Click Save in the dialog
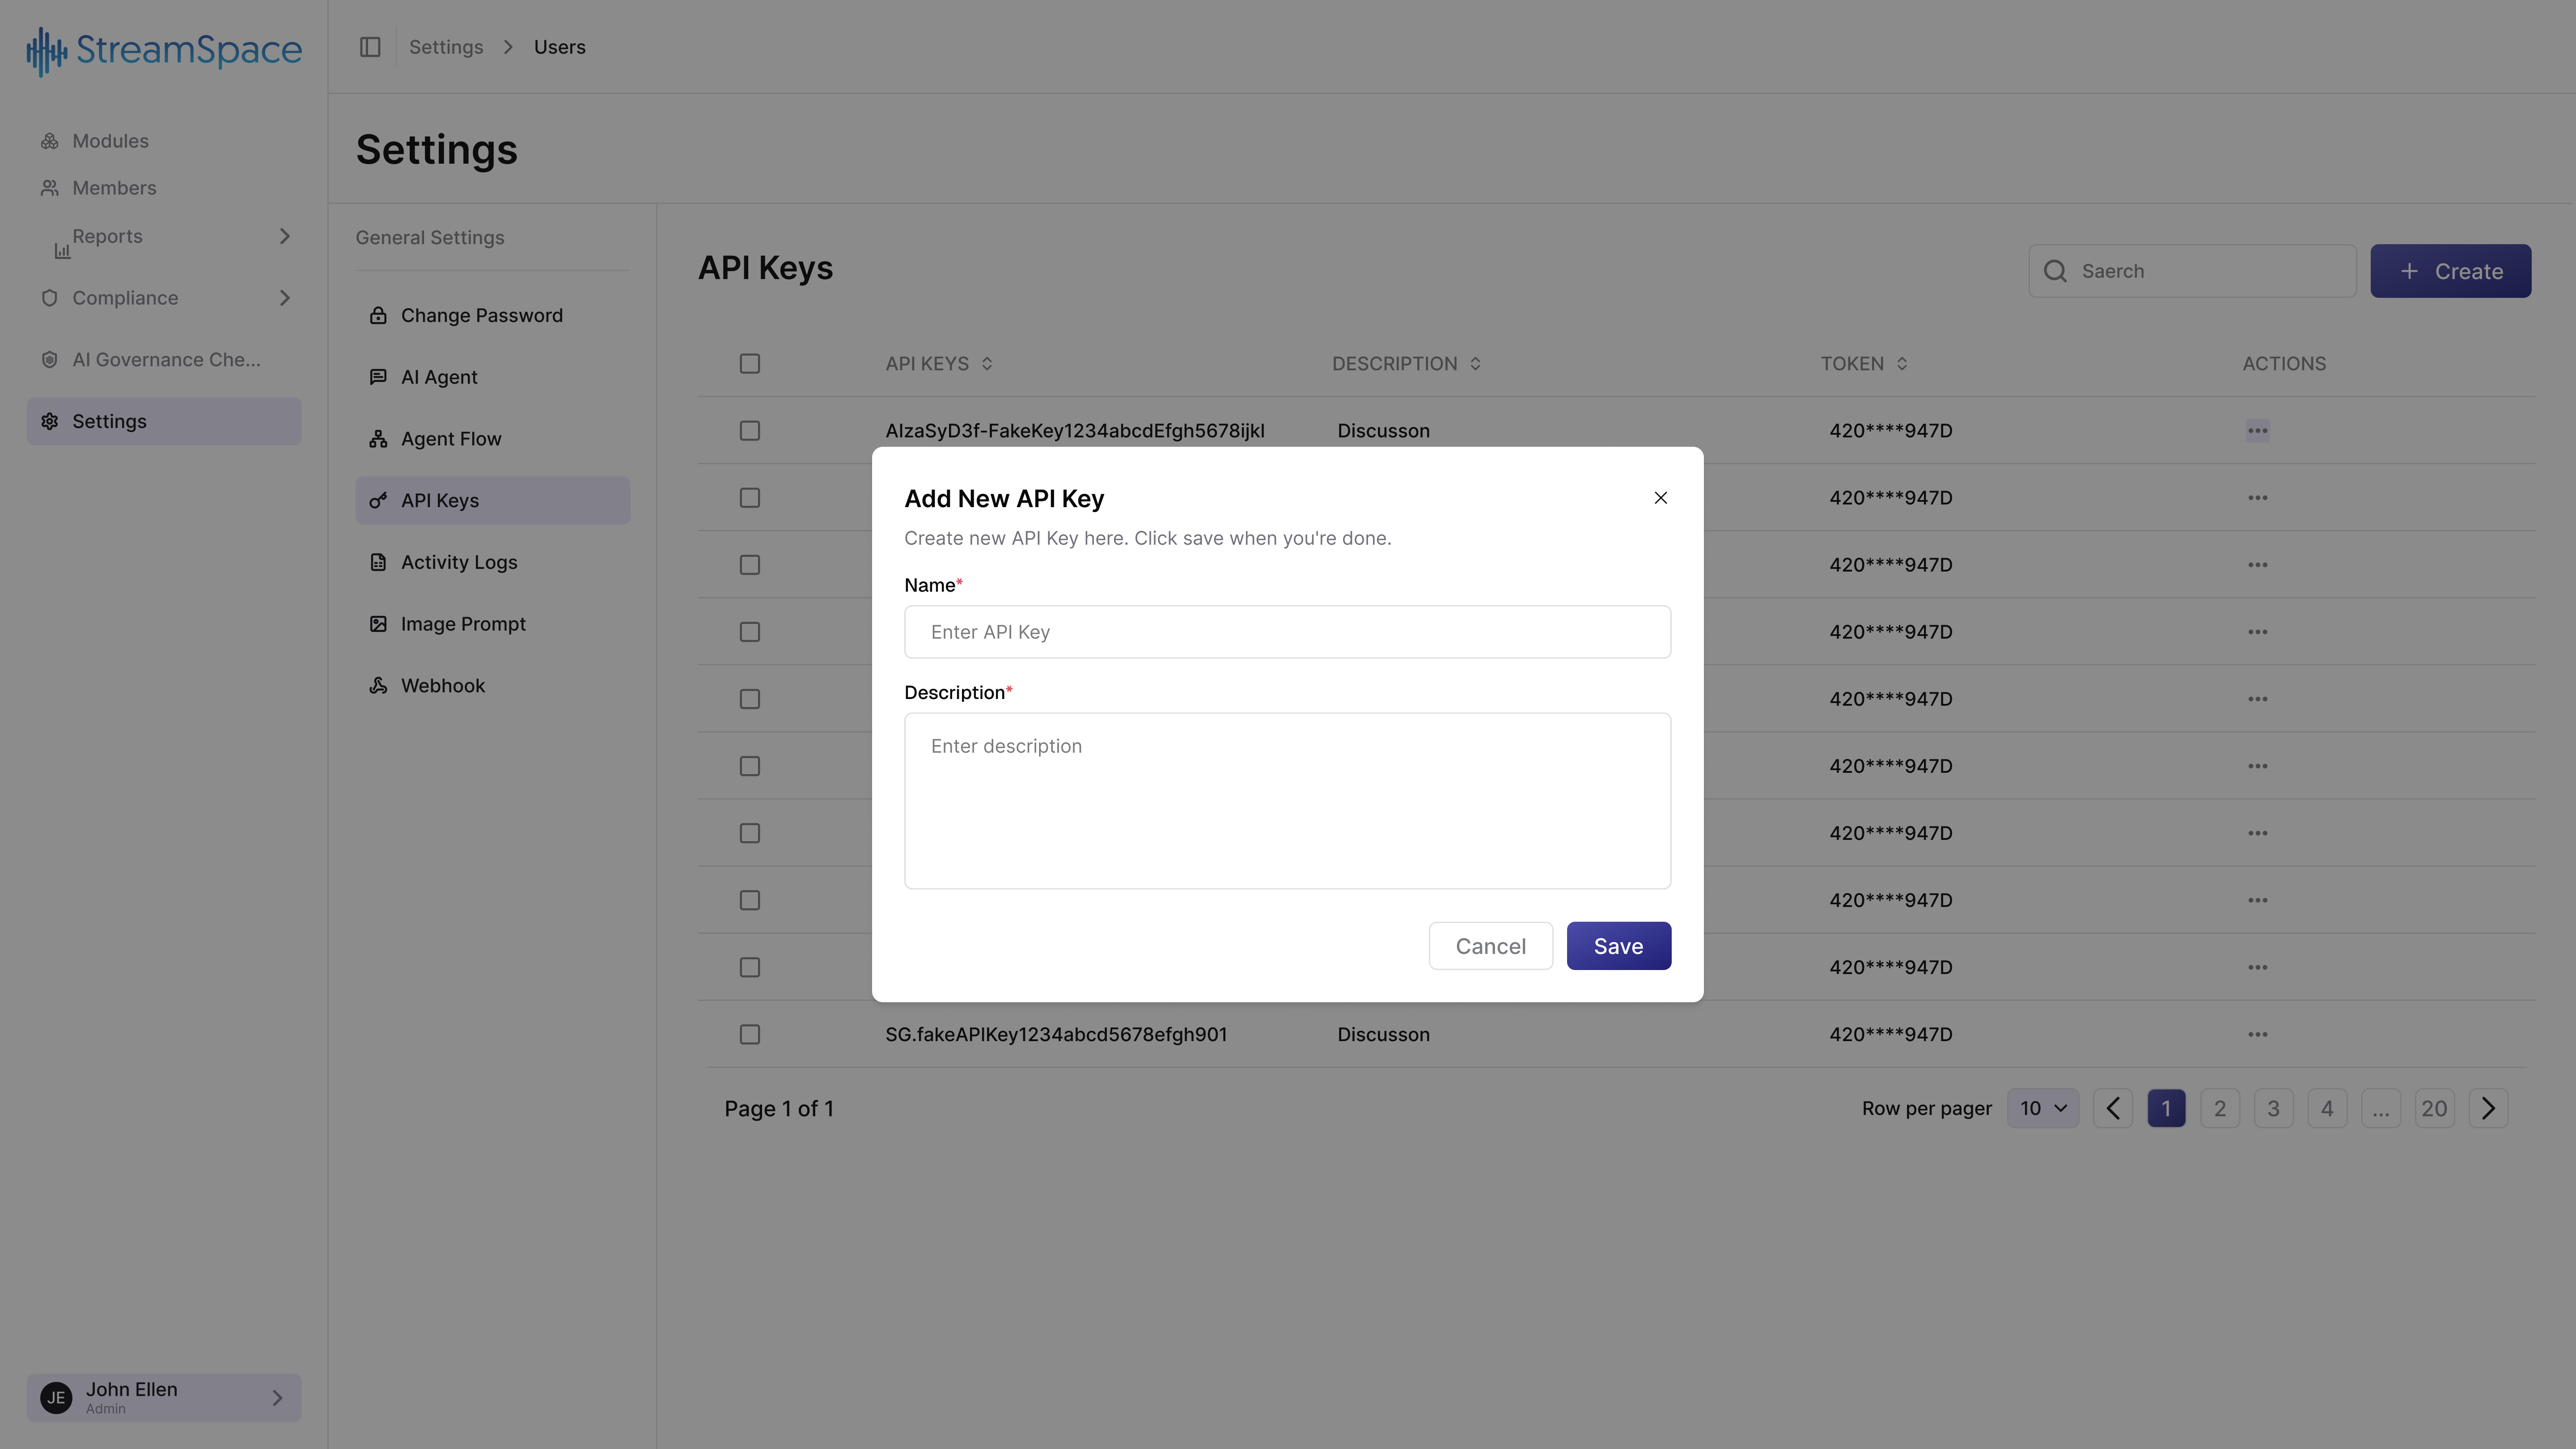Viewport: 2576px width, 1449px height. click(x=1619, y=946)
